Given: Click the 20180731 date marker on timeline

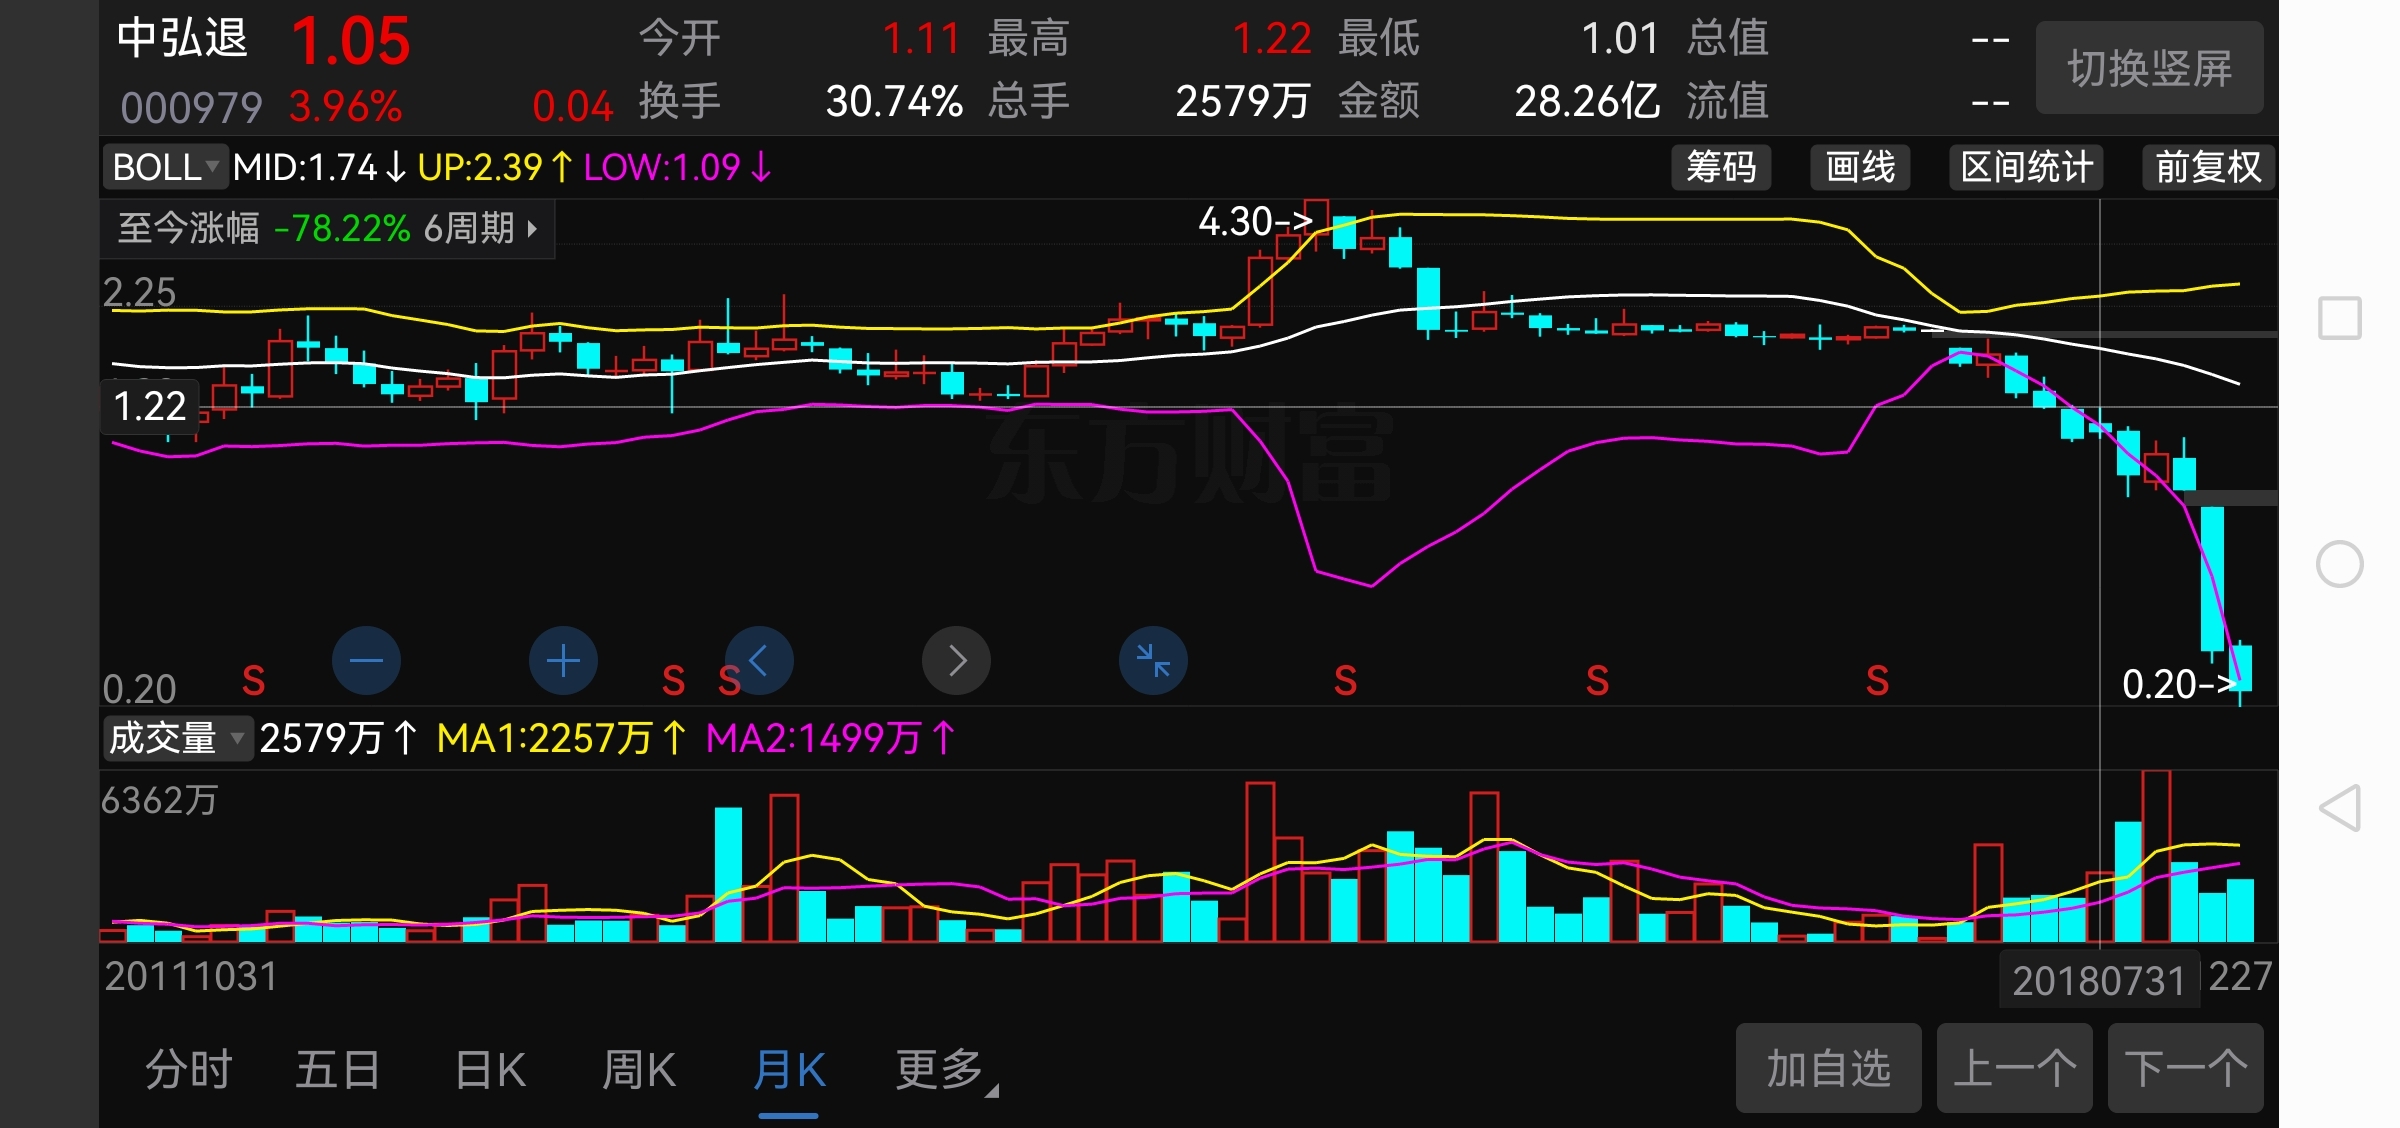Looking at the screenshot, I should pos(2098,981).
